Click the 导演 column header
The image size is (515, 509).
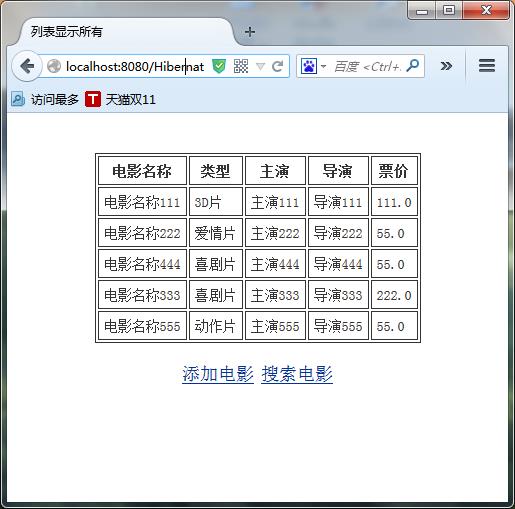338,171
